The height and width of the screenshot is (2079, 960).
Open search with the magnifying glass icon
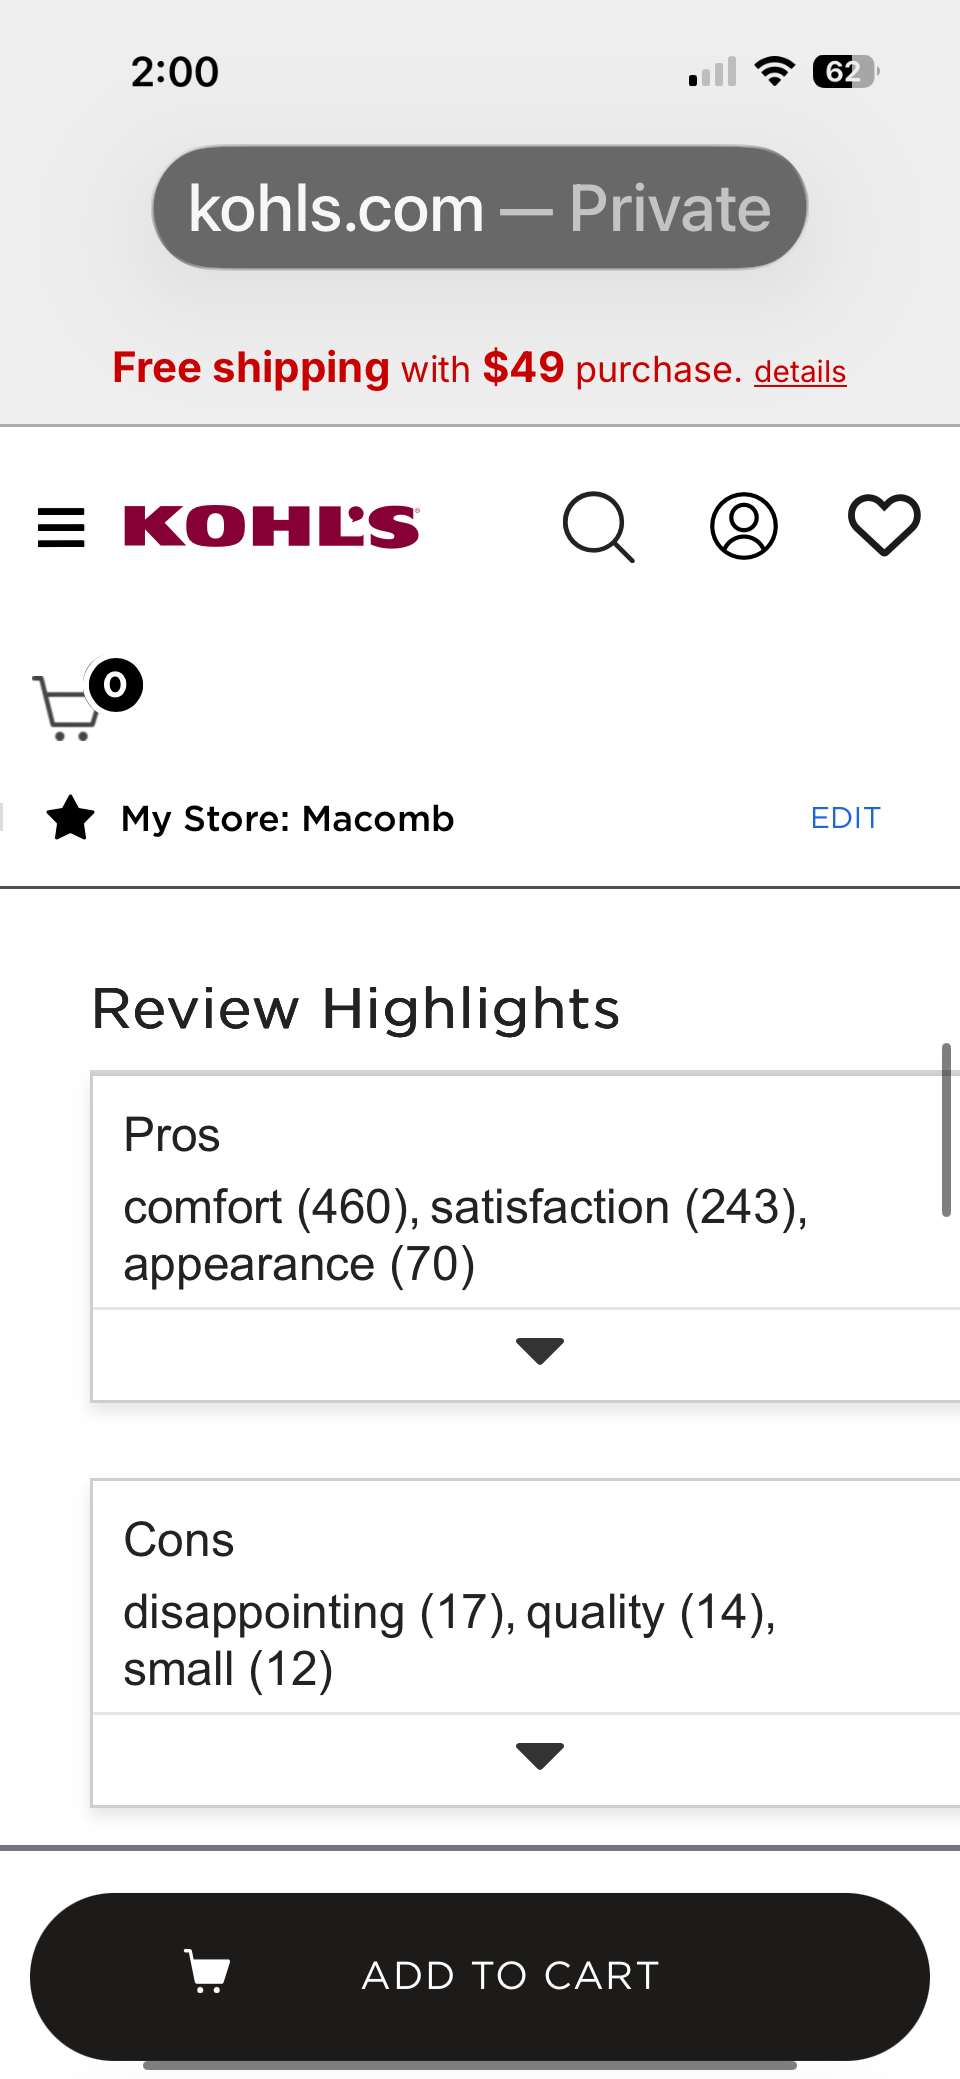[598, 527]
